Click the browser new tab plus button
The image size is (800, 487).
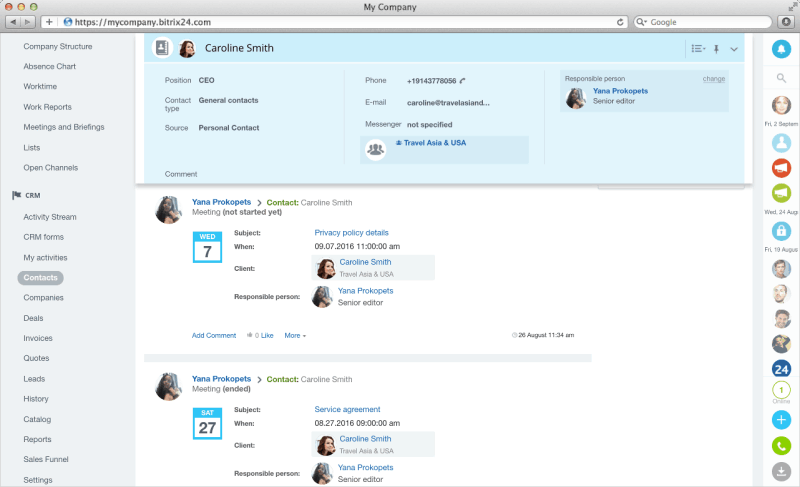click(x=49, y=22)
